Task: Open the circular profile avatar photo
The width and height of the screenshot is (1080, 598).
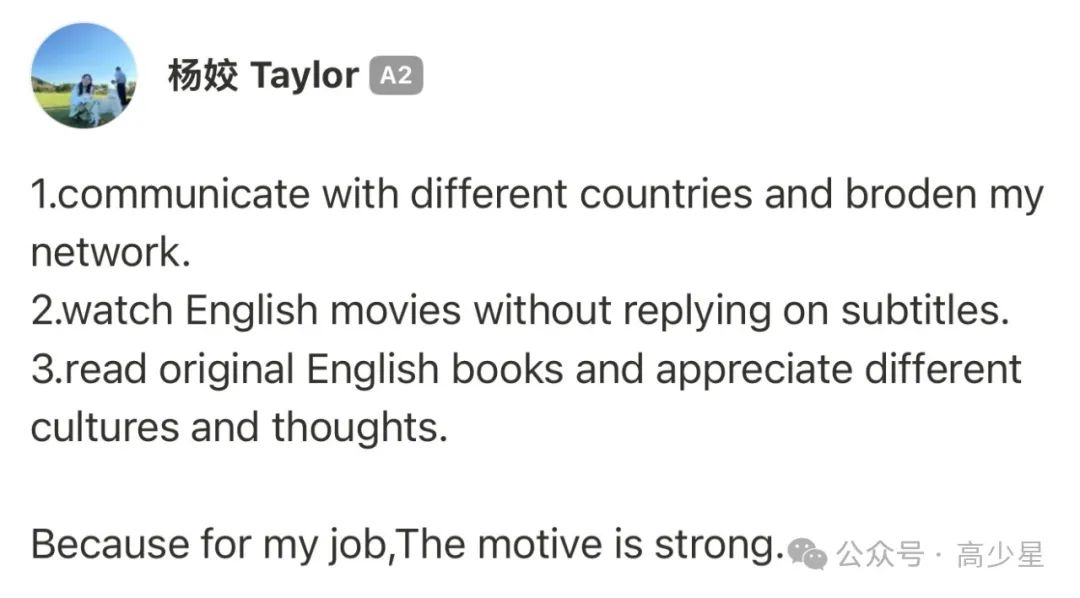Action: (84, 76)
